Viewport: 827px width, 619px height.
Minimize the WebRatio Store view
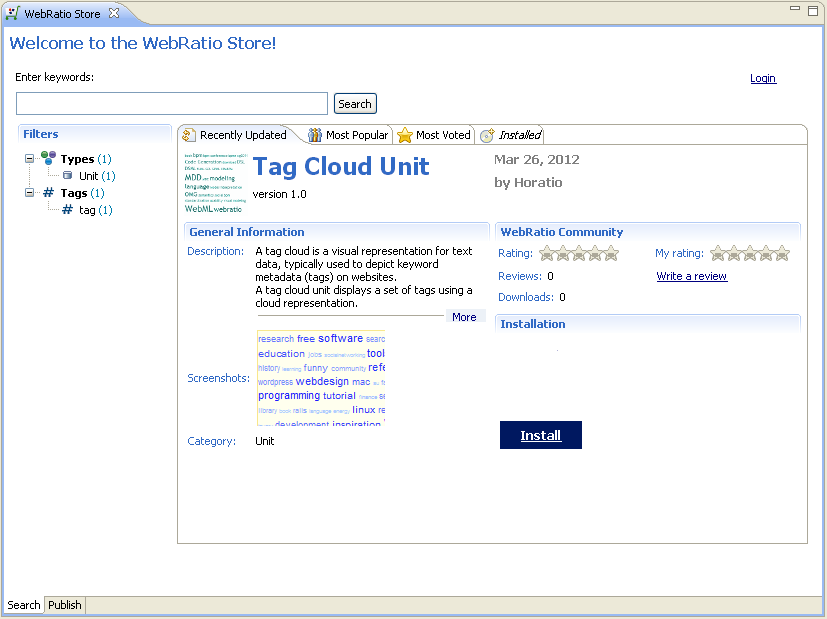(x=795, y=9)
